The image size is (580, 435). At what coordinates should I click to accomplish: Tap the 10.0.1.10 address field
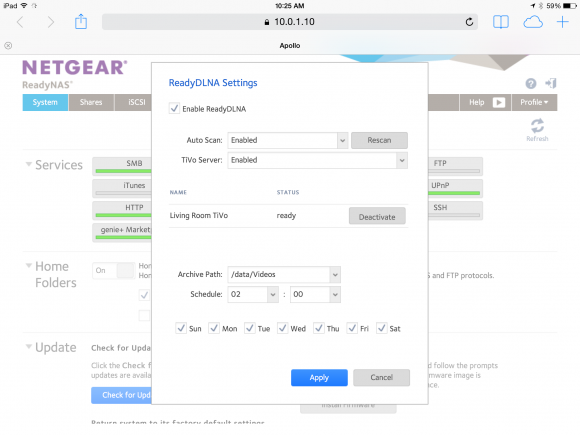tap(290, 22)
